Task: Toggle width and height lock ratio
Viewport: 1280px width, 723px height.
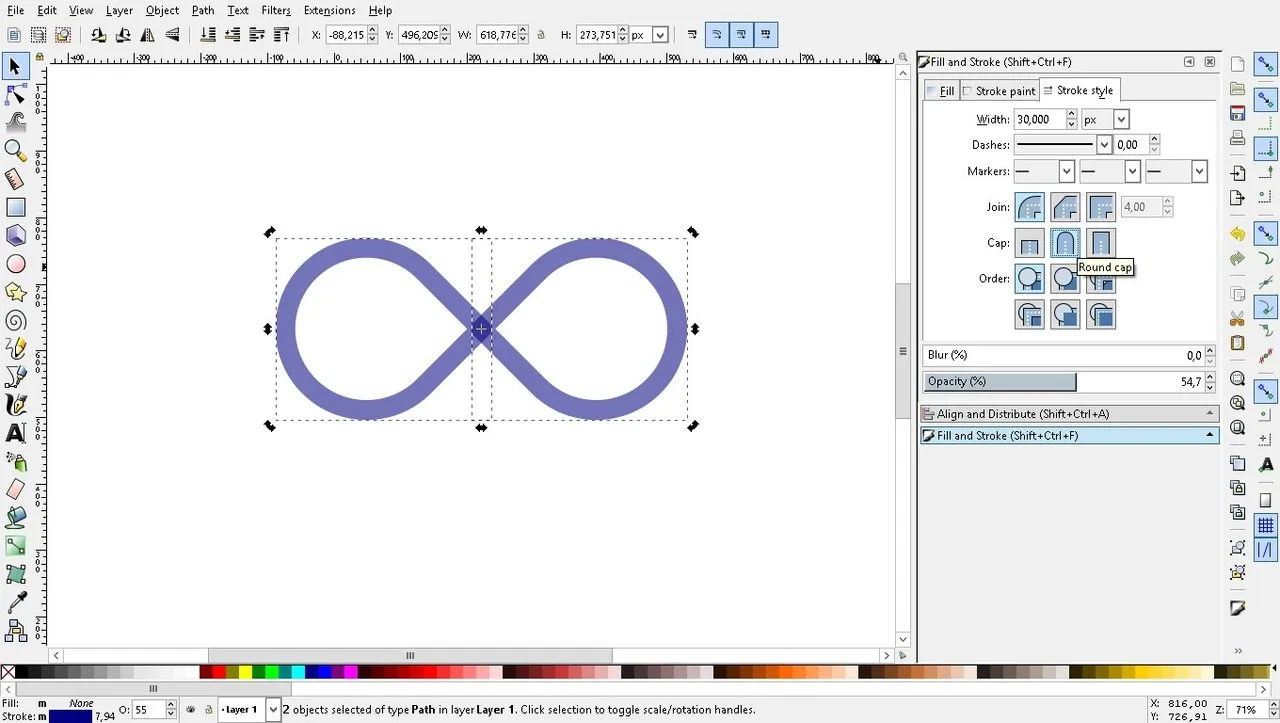Action: click(x=541, y=35)
